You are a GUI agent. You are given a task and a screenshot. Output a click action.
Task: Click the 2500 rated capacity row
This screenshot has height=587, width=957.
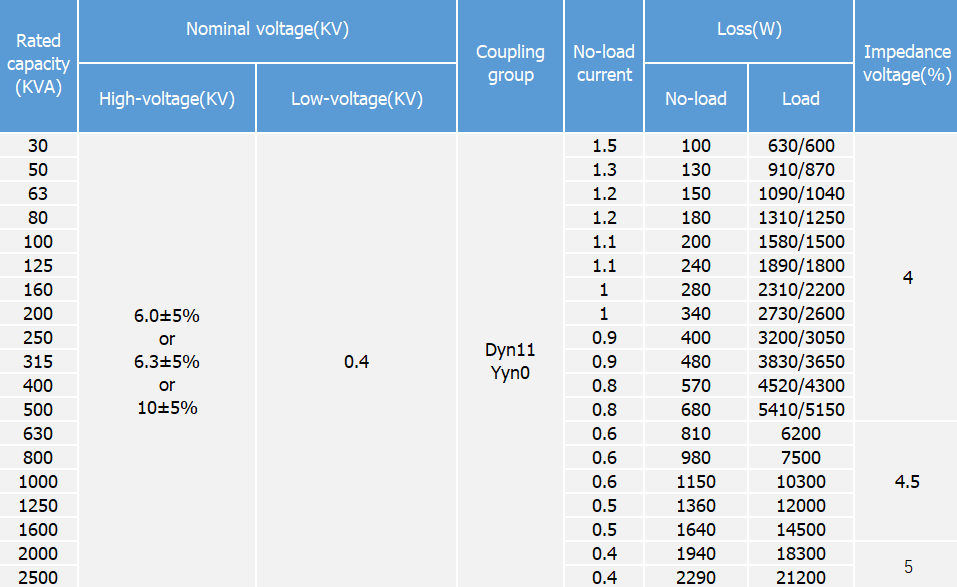point(38,577)
